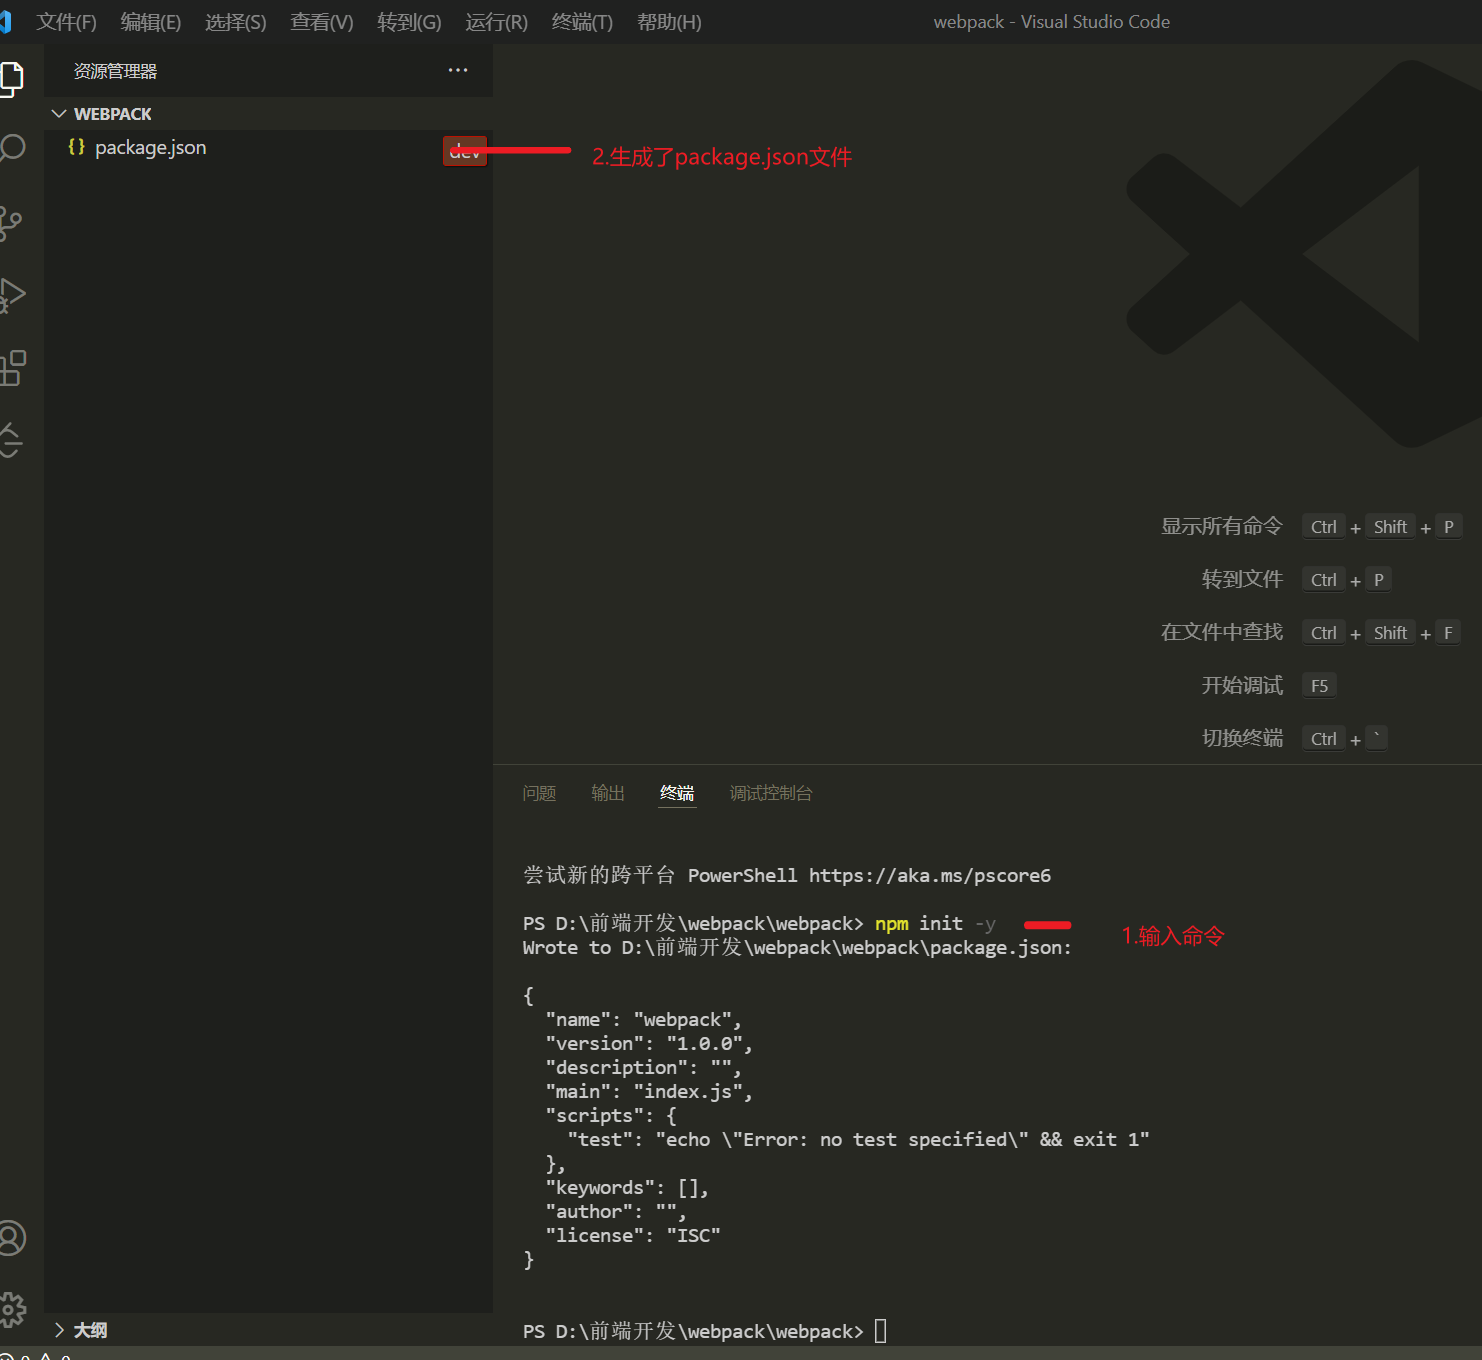Open the activity bar icon below Extensions
The height and width of the screenshot is (1360, 1482).
tap(11, 440)
